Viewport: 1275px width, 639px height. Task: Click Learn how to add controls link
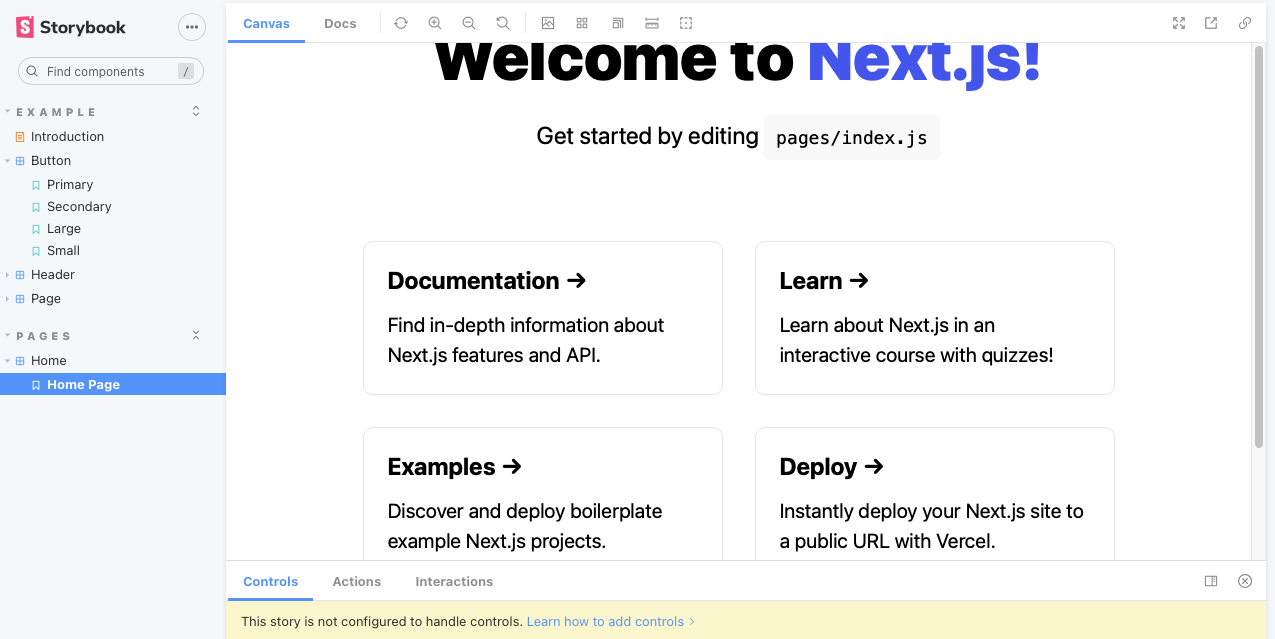(x=611, y=621)
